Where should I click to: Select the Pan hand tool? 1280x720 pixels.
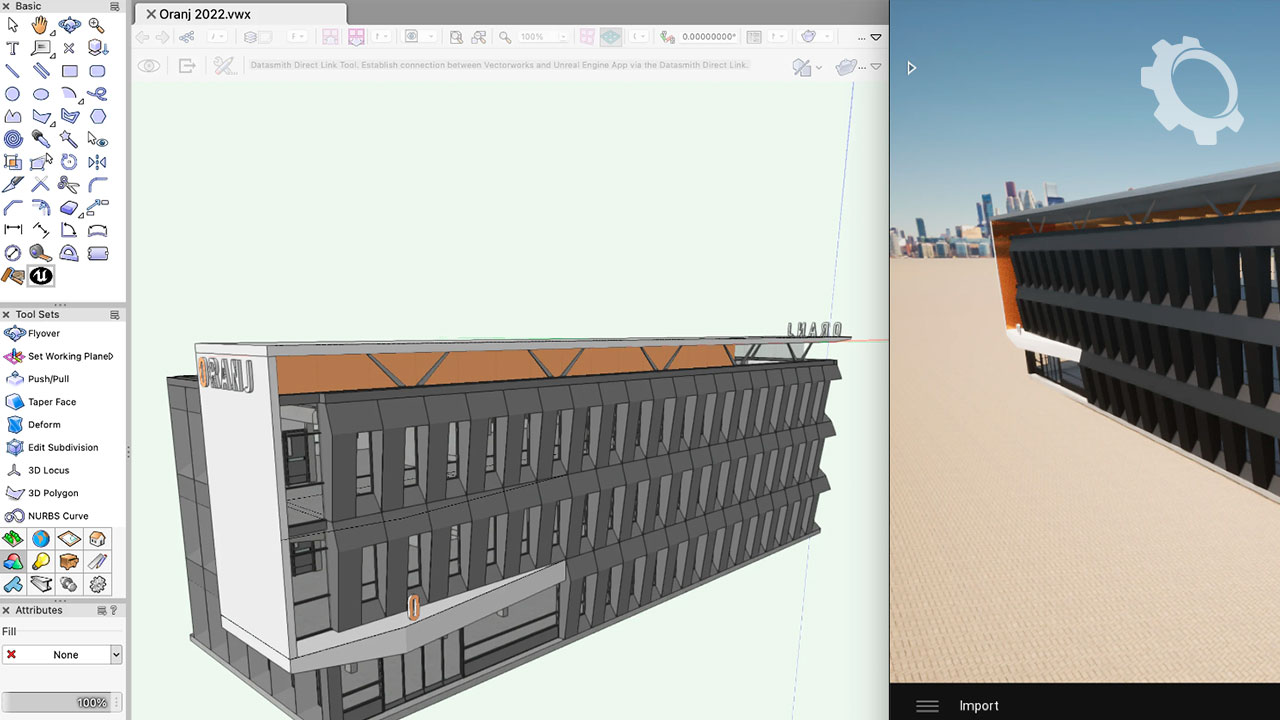point(40,25)
